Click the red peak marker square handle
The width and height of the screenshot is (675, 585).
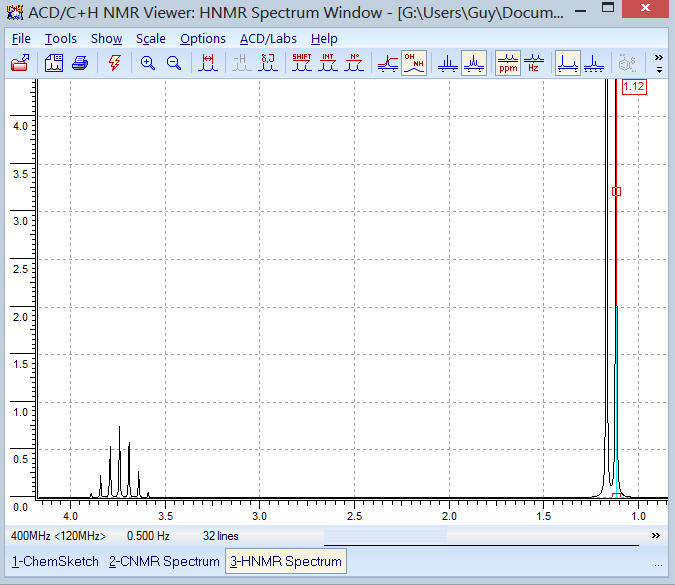[x=616, y=192]
